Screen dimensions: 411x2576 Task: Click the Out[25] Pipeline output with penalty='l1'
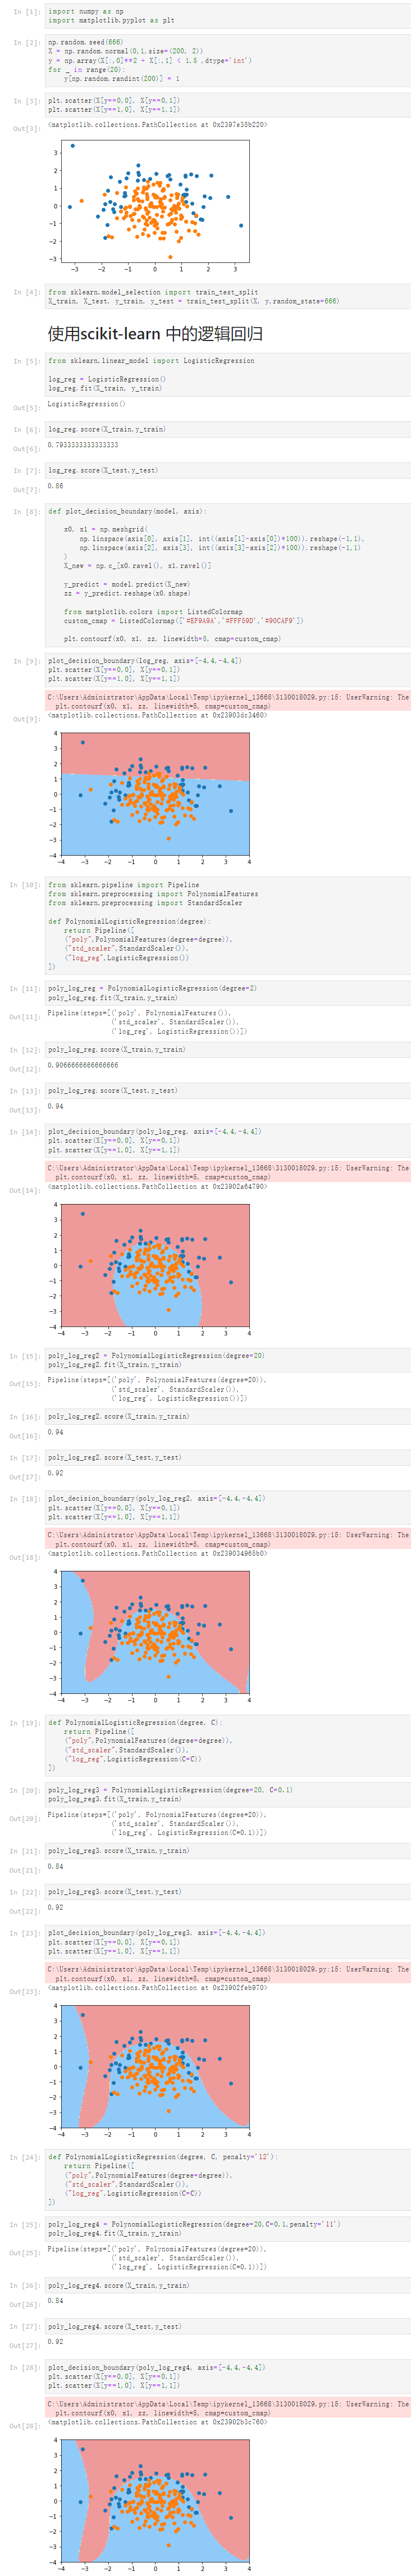[x=157, y=2258]
